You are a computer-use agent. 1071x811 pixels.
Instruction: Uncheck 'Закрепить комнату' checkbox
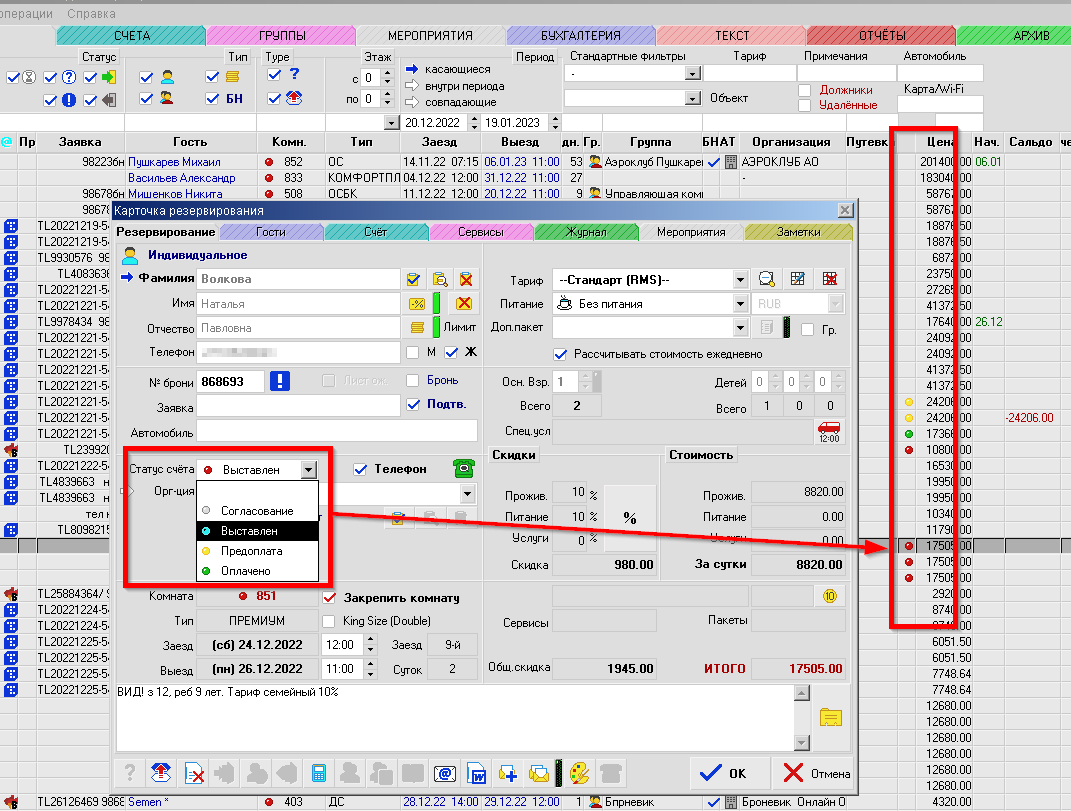click(x=329, y=598)
